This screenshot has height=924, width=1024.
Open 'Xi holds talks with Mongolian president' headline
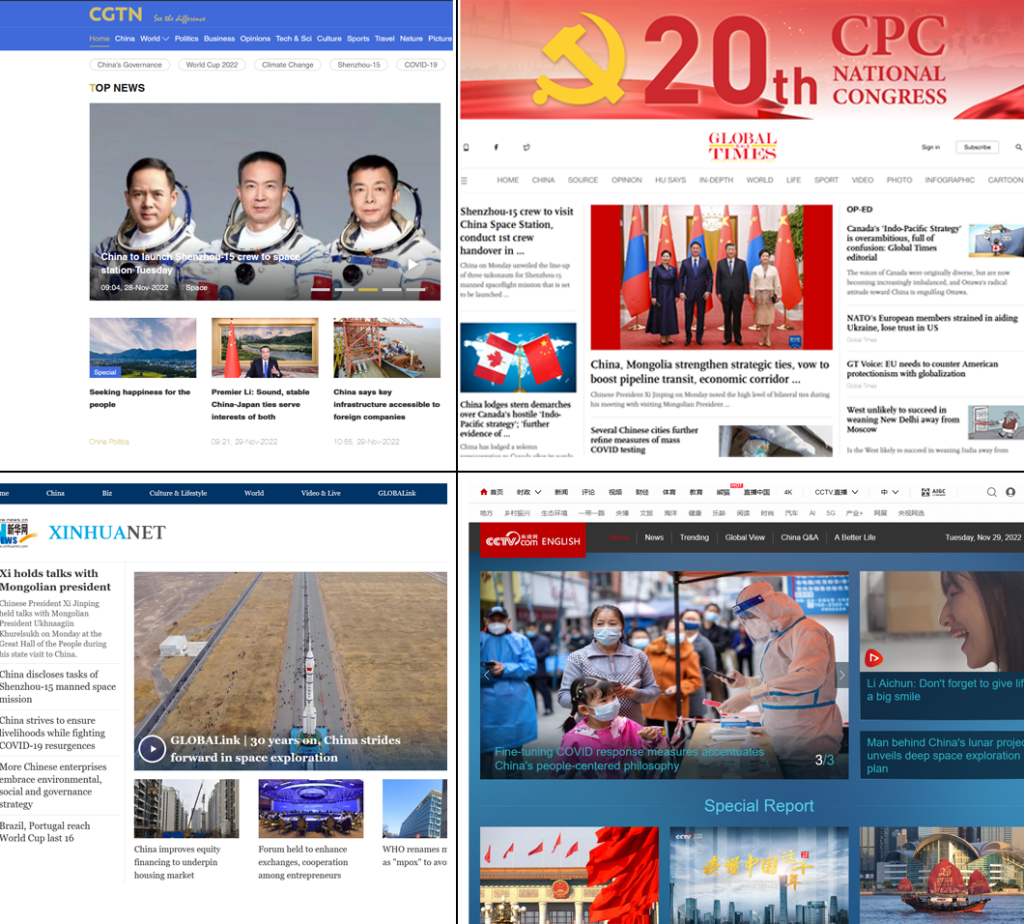(x=56, y=580)
